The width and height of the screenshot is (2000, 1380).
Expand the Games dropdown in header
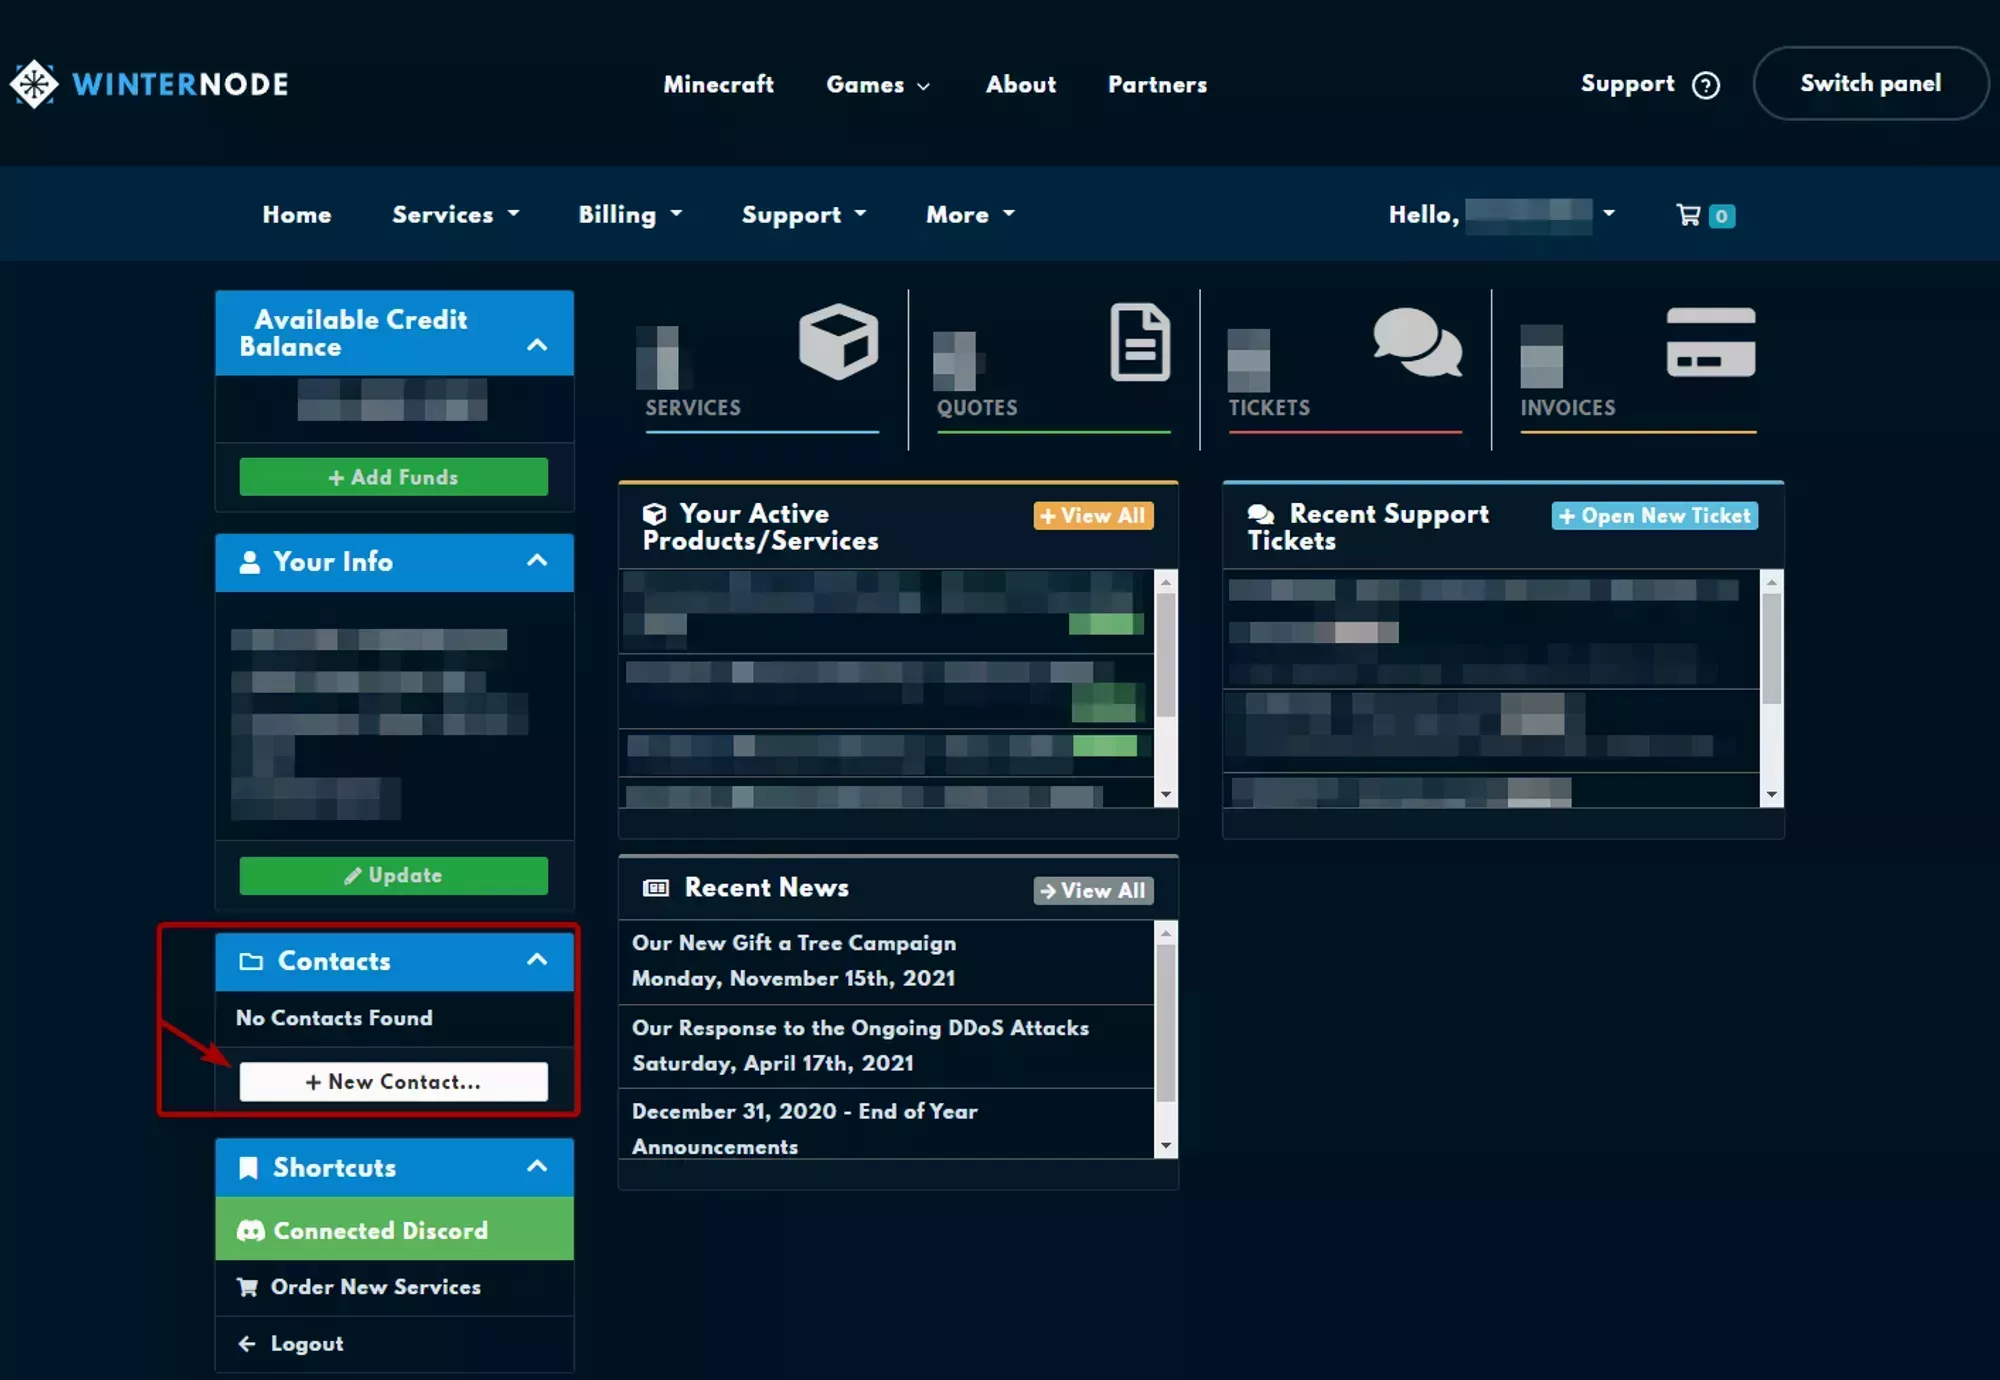pyautogui.click(x=877, y=85)
